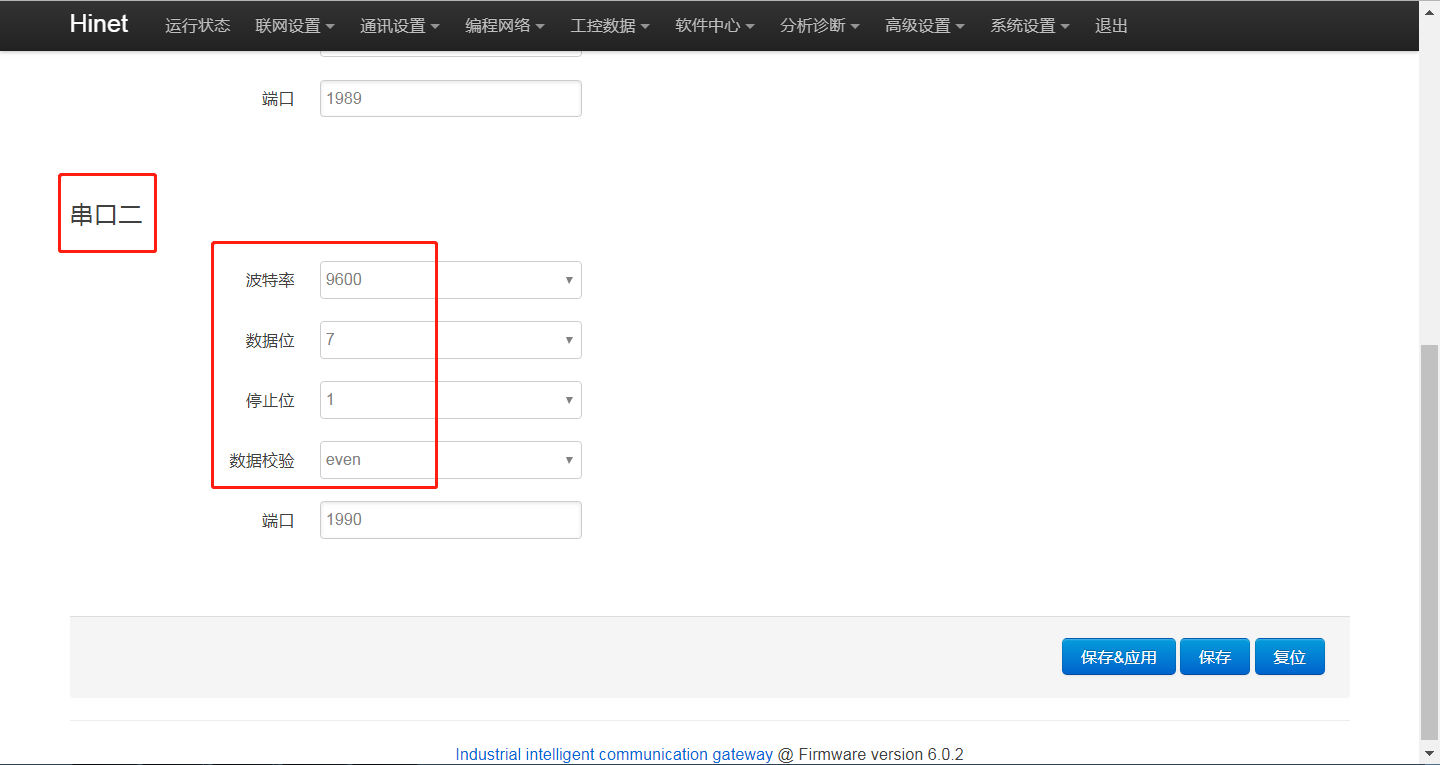The width and height of the screenshot is (1440, 765).
Task: Click the Hinet logo text
Action: (98, 24)
